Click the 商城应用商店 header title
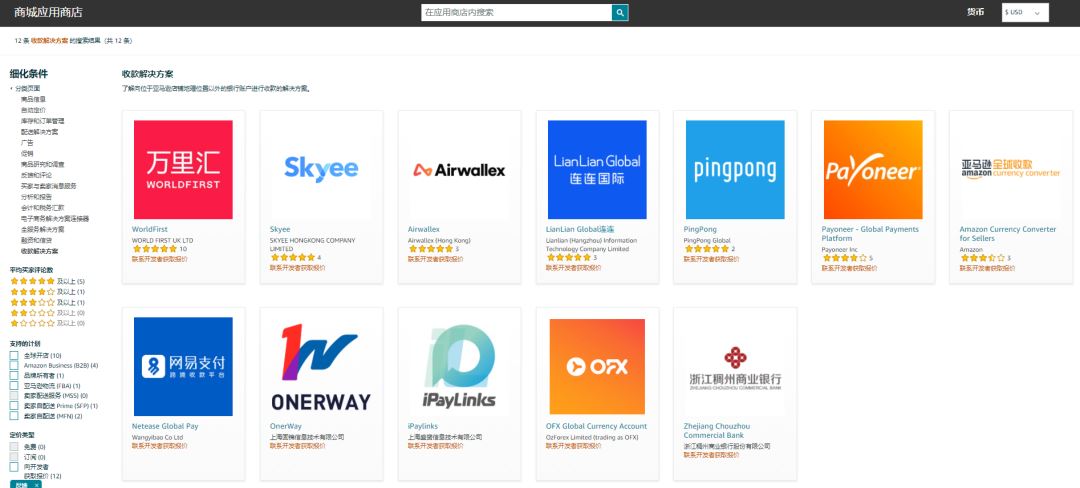The height and width of the screenshot is (488, 1080). pyautogui.click(x=49, y=12)
